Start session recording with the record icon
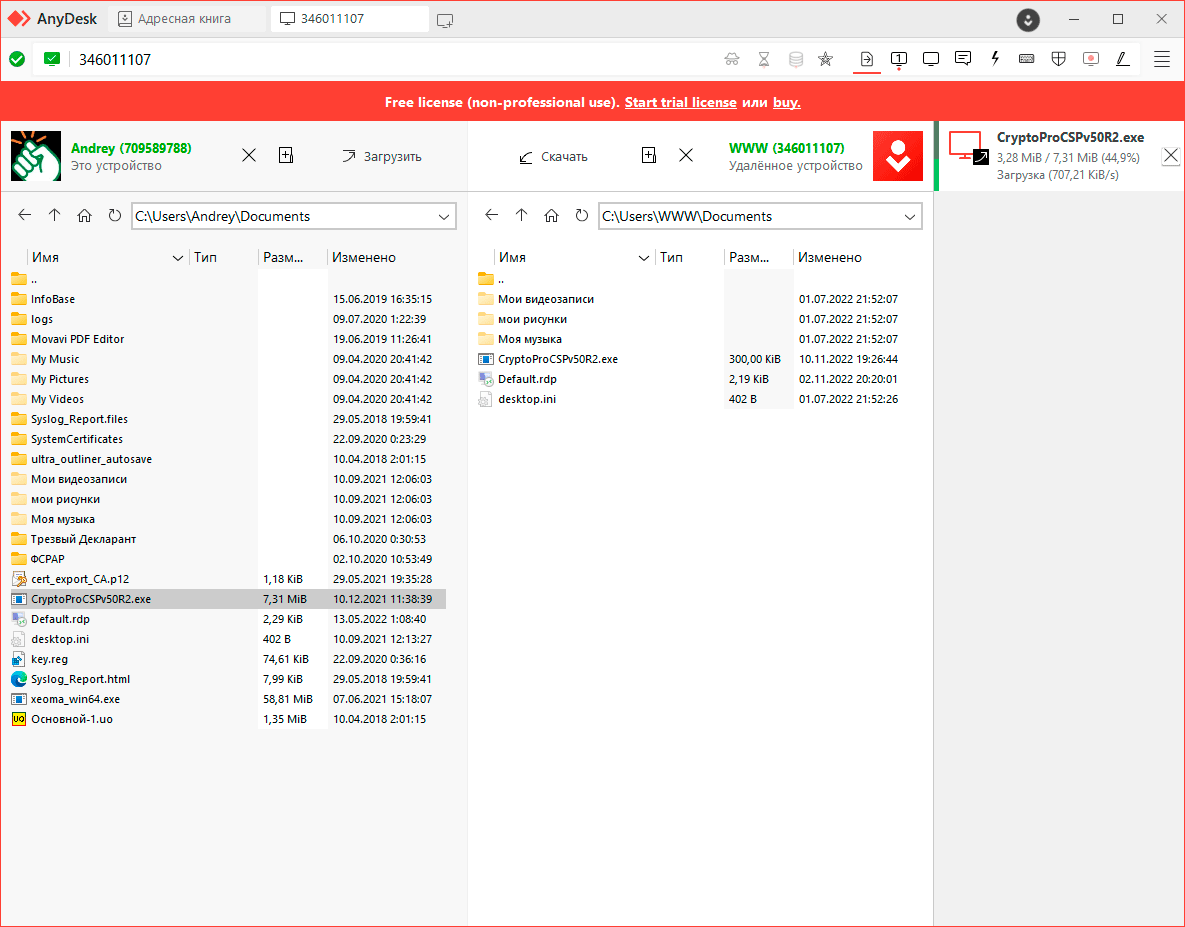Viewport: 1185px width, 927px height. pyautogui.click(x=1091, y=59)
